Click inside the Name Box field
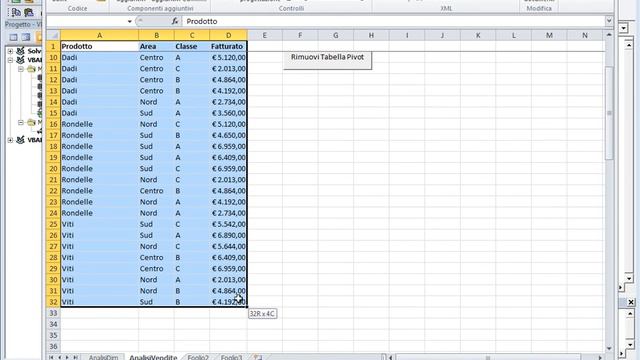 86,21
